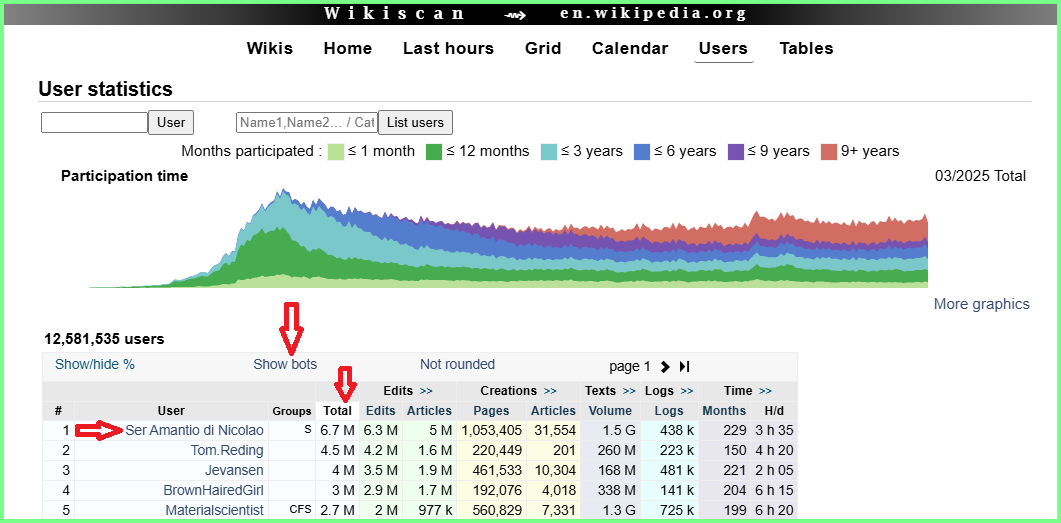Screen dimensions: 1061x523
Task: Click the List users button
Action: point(415,122)
